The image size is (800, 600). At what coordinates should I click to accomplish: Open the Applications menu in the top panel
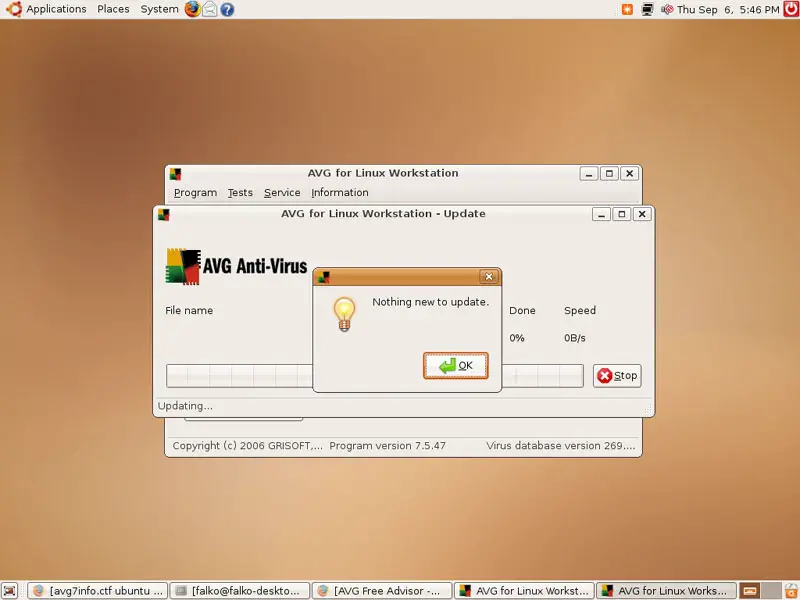tap(56, 9)
